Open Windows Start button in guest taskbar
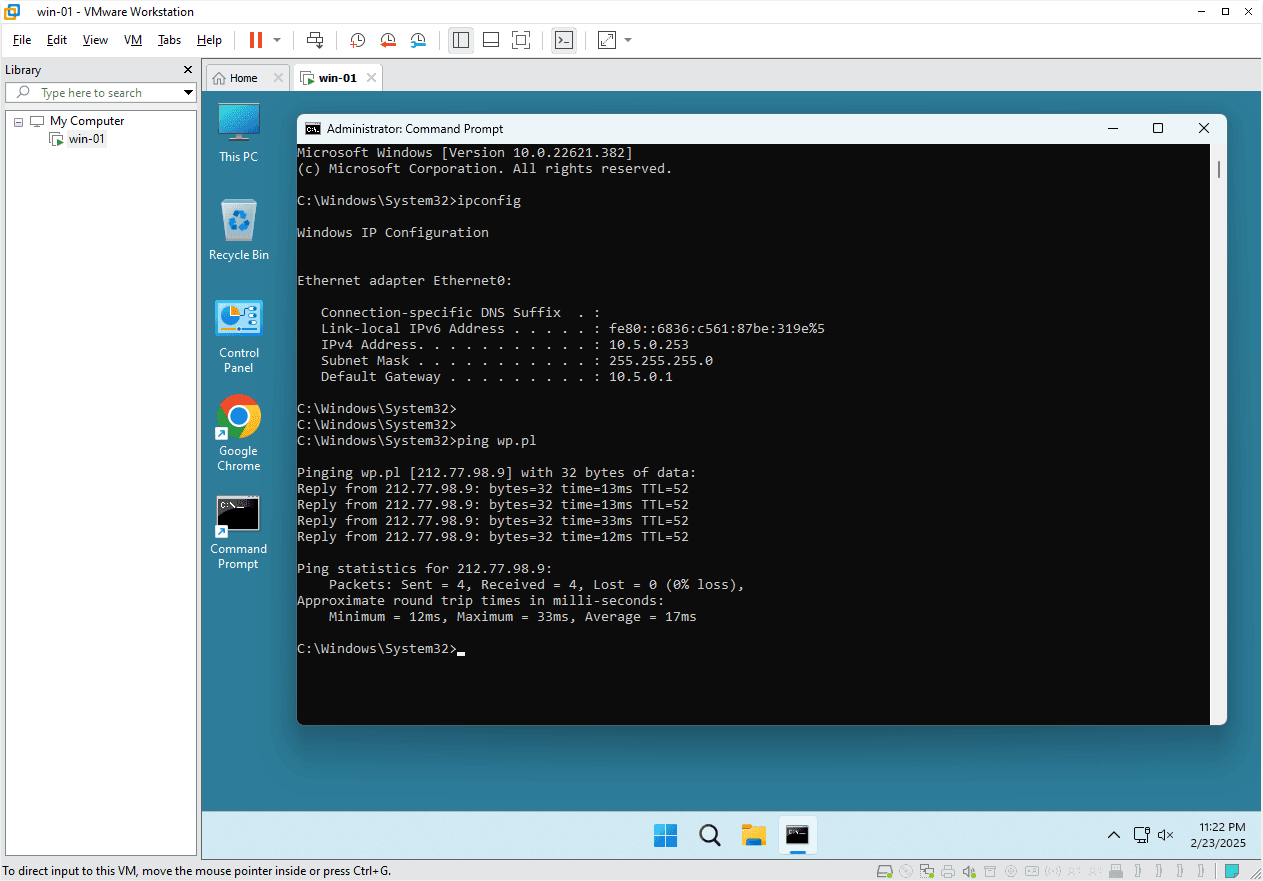 pyautogui.click(x=665, y=835)
